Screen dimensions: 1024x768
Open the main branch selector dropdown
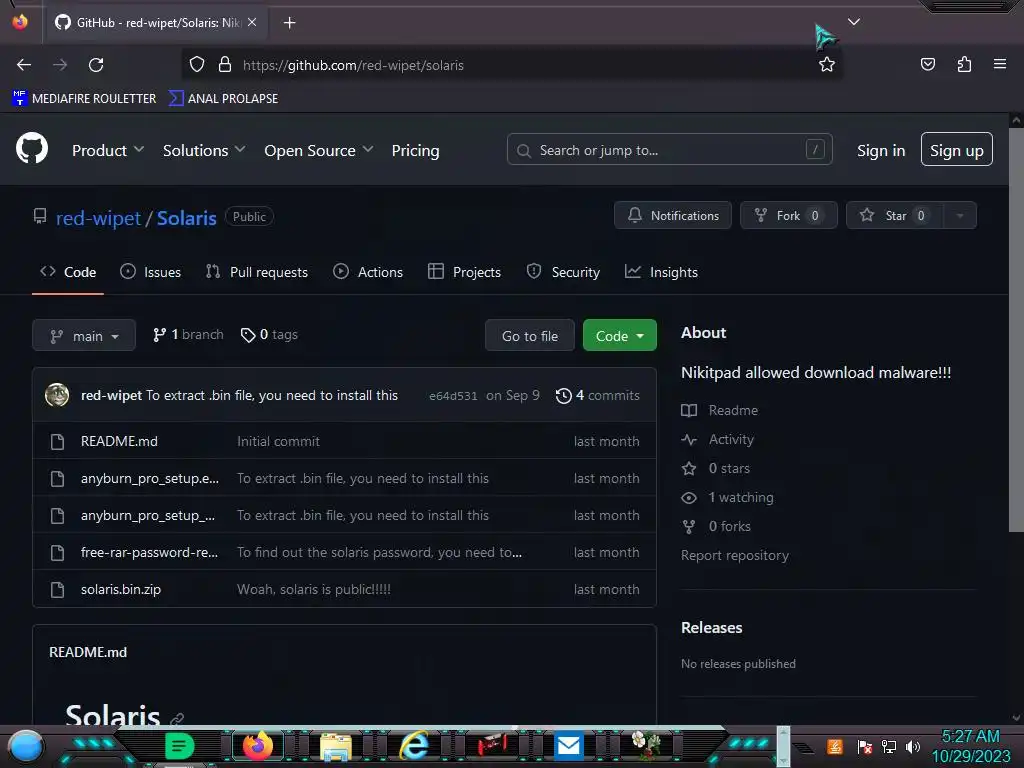tap(84, 335)
